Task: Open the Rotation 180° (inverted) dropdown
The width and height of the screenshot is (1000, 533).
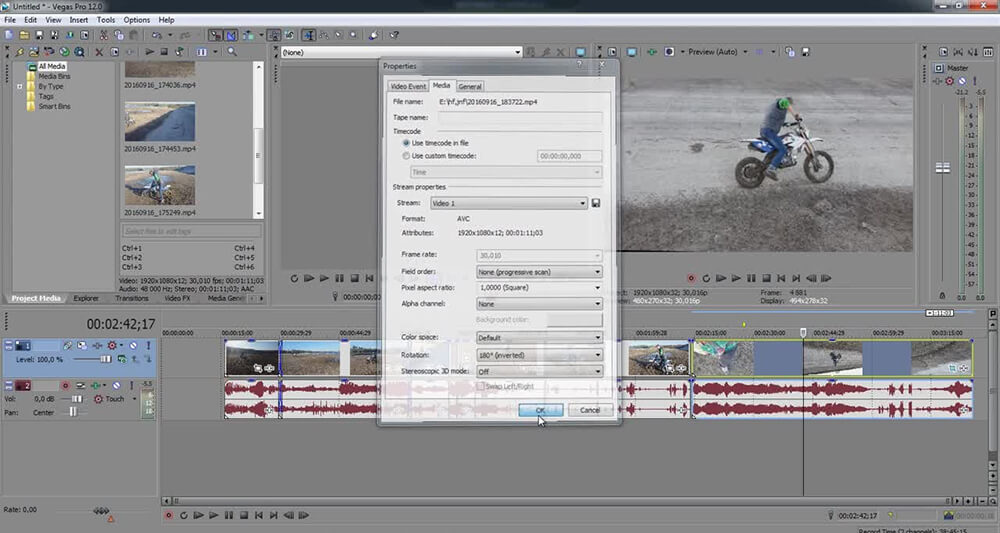Action: [539, 354]
